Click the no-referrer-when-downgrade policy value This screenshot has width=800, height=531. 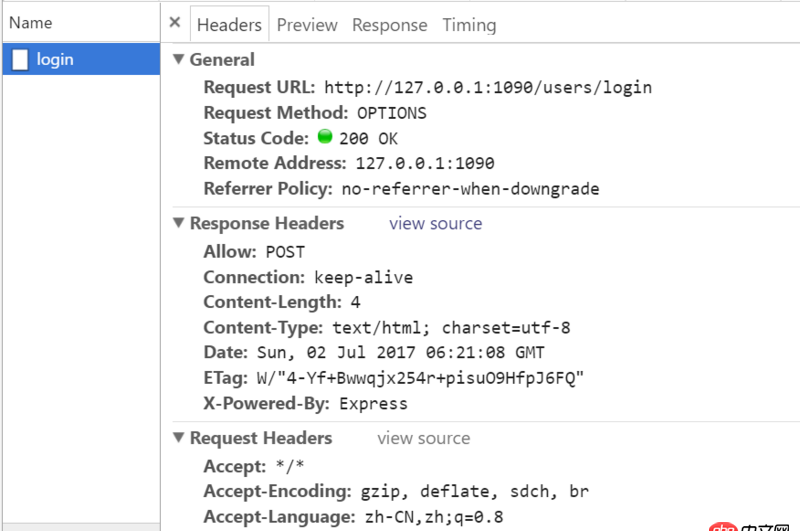(470, 189)
